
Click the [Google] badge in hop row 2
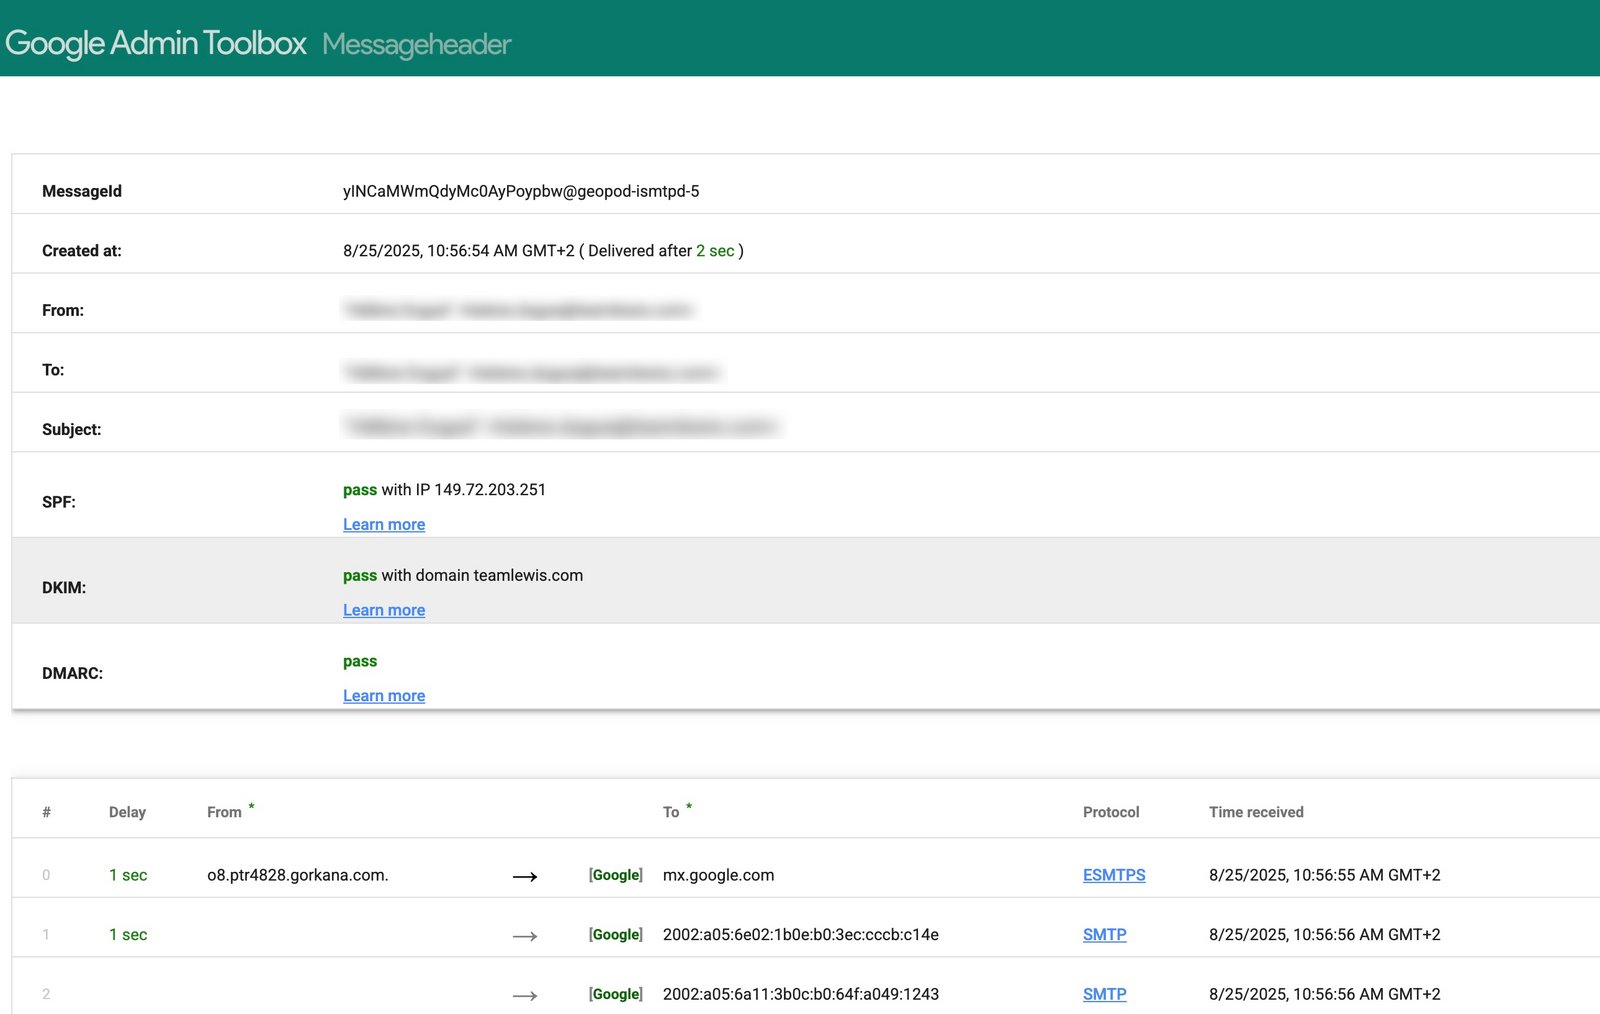click(616, 994)
